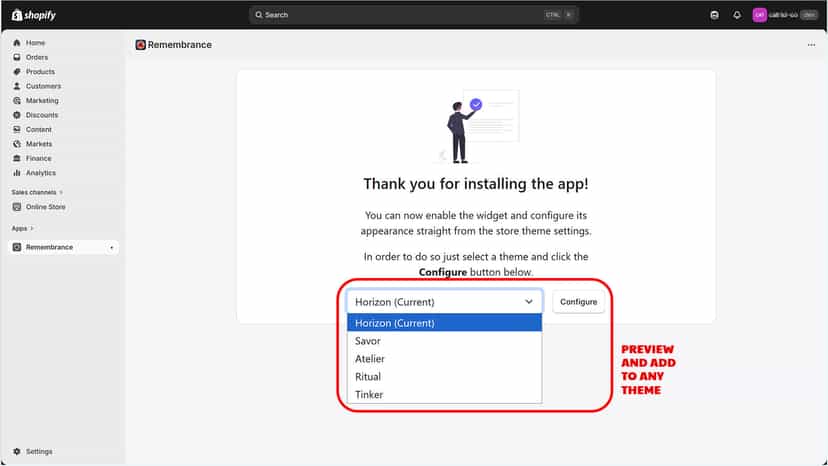828x466 pixels.
Task: Select Horizon (Current) from the list
Action: pyautogui.click(x=445, y=323)
